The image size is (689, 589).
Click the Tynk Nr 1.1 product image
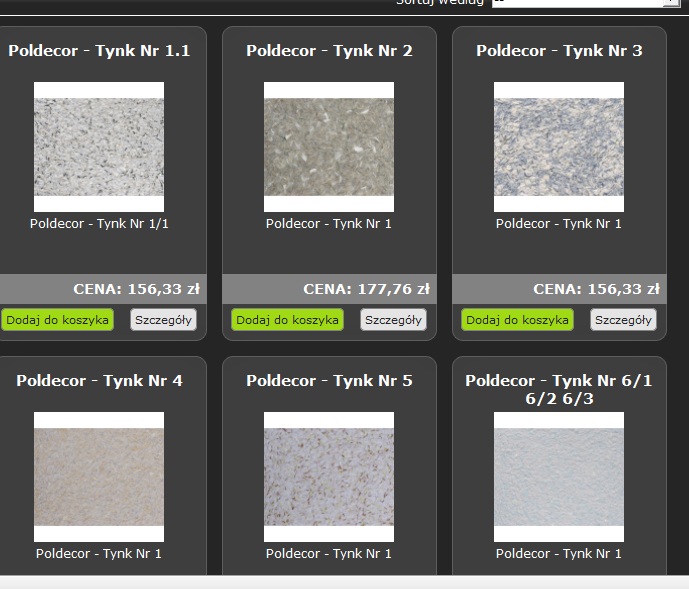point(99,147)
